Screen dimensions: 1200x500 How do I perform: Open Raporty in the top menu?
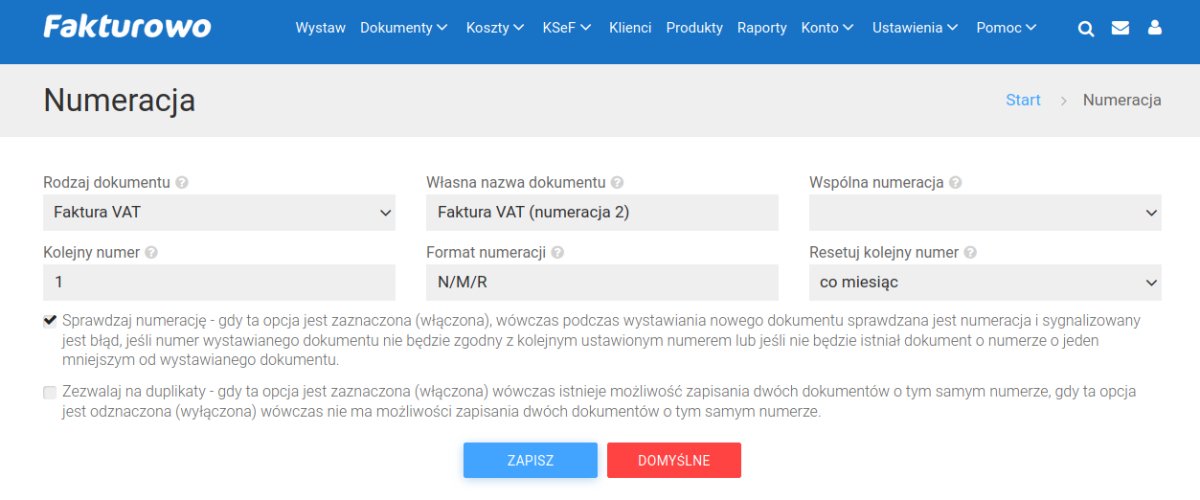762,28
